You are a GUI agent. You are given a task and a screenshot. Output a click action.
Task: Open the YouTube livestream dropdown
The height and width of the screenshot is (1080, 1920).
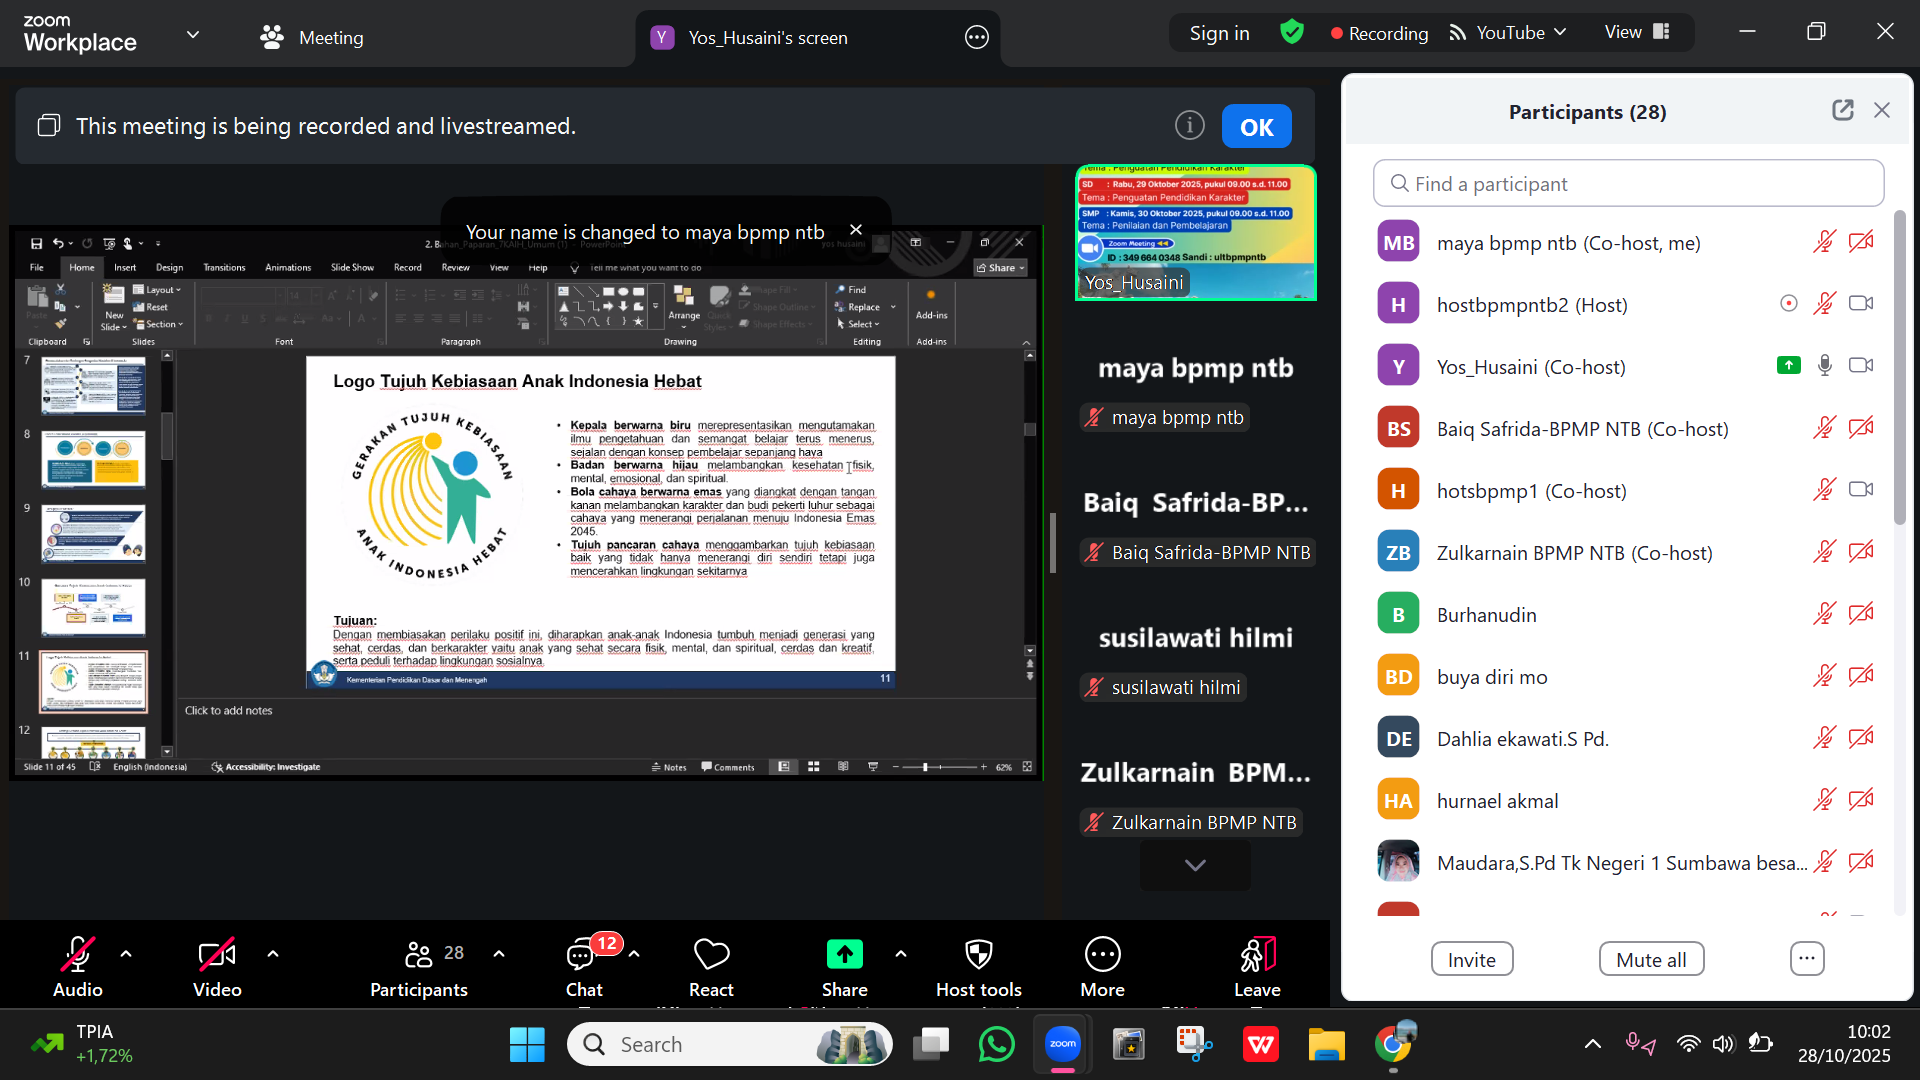[x=1508, y=33]
